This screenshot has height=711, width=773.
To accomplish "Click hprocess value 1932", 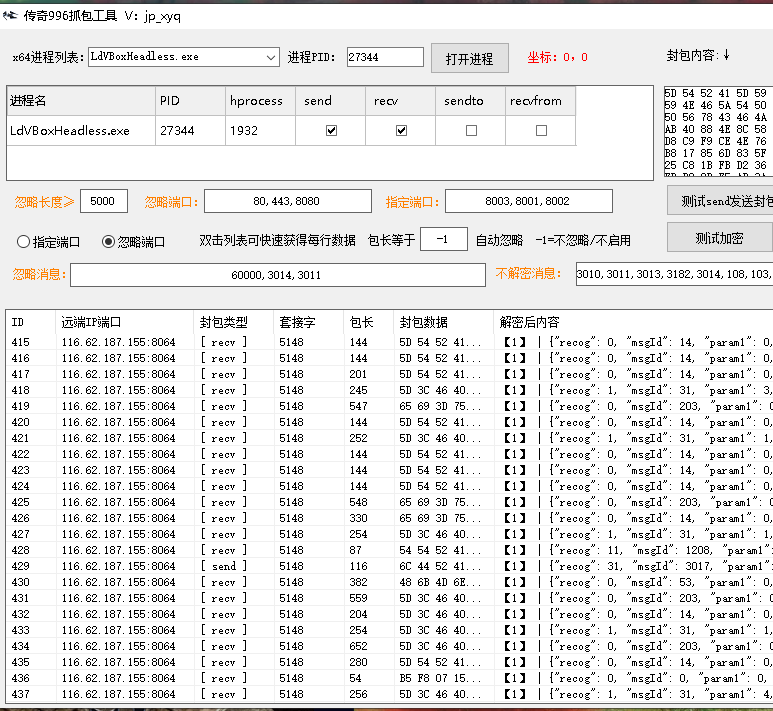I will point(244,131).
